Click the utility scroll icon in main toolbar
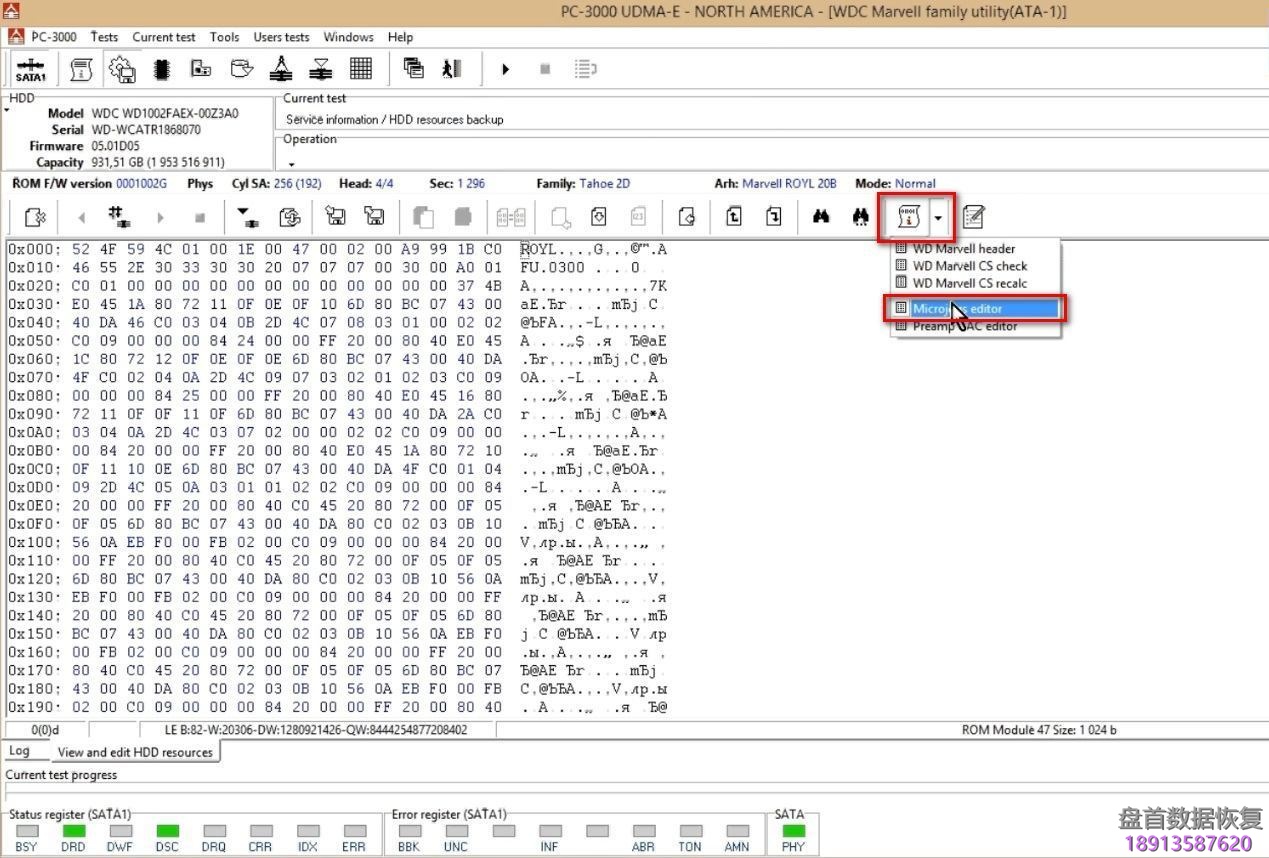This screenshot has height=858, width=1269. 81,69
